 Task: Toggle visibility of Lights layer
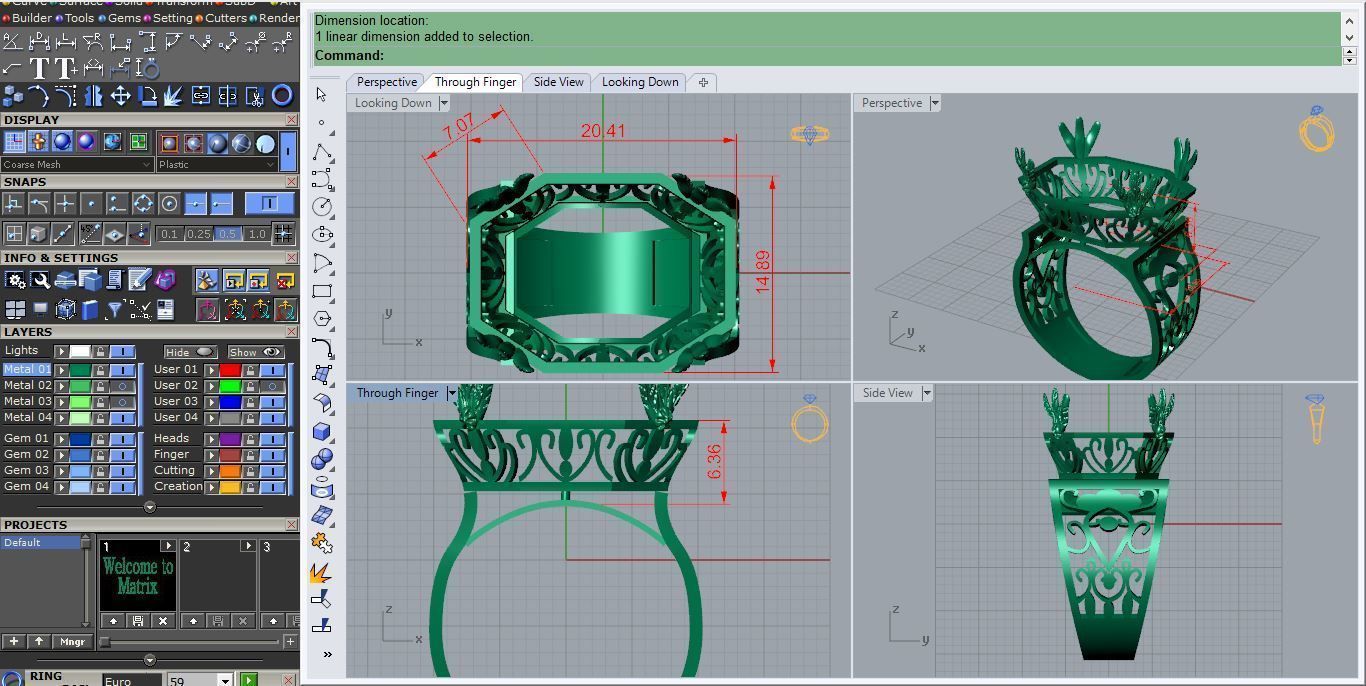tap(122, 351)
